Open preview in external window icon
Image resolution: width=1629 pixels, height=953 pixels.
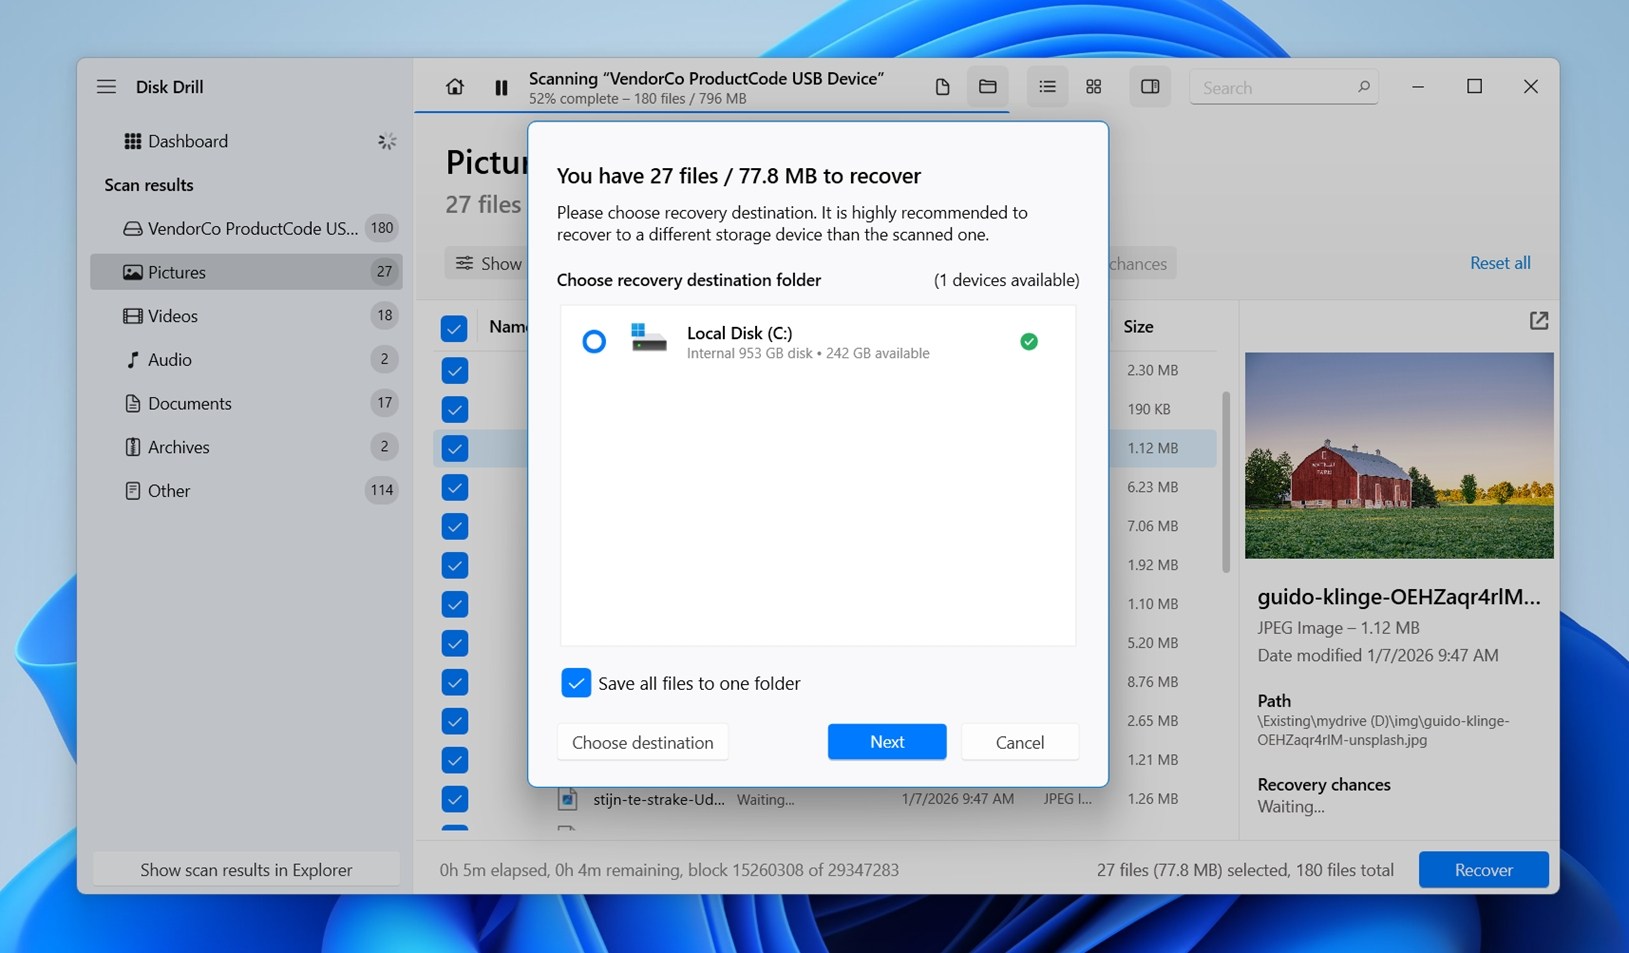coord(1538,321)
